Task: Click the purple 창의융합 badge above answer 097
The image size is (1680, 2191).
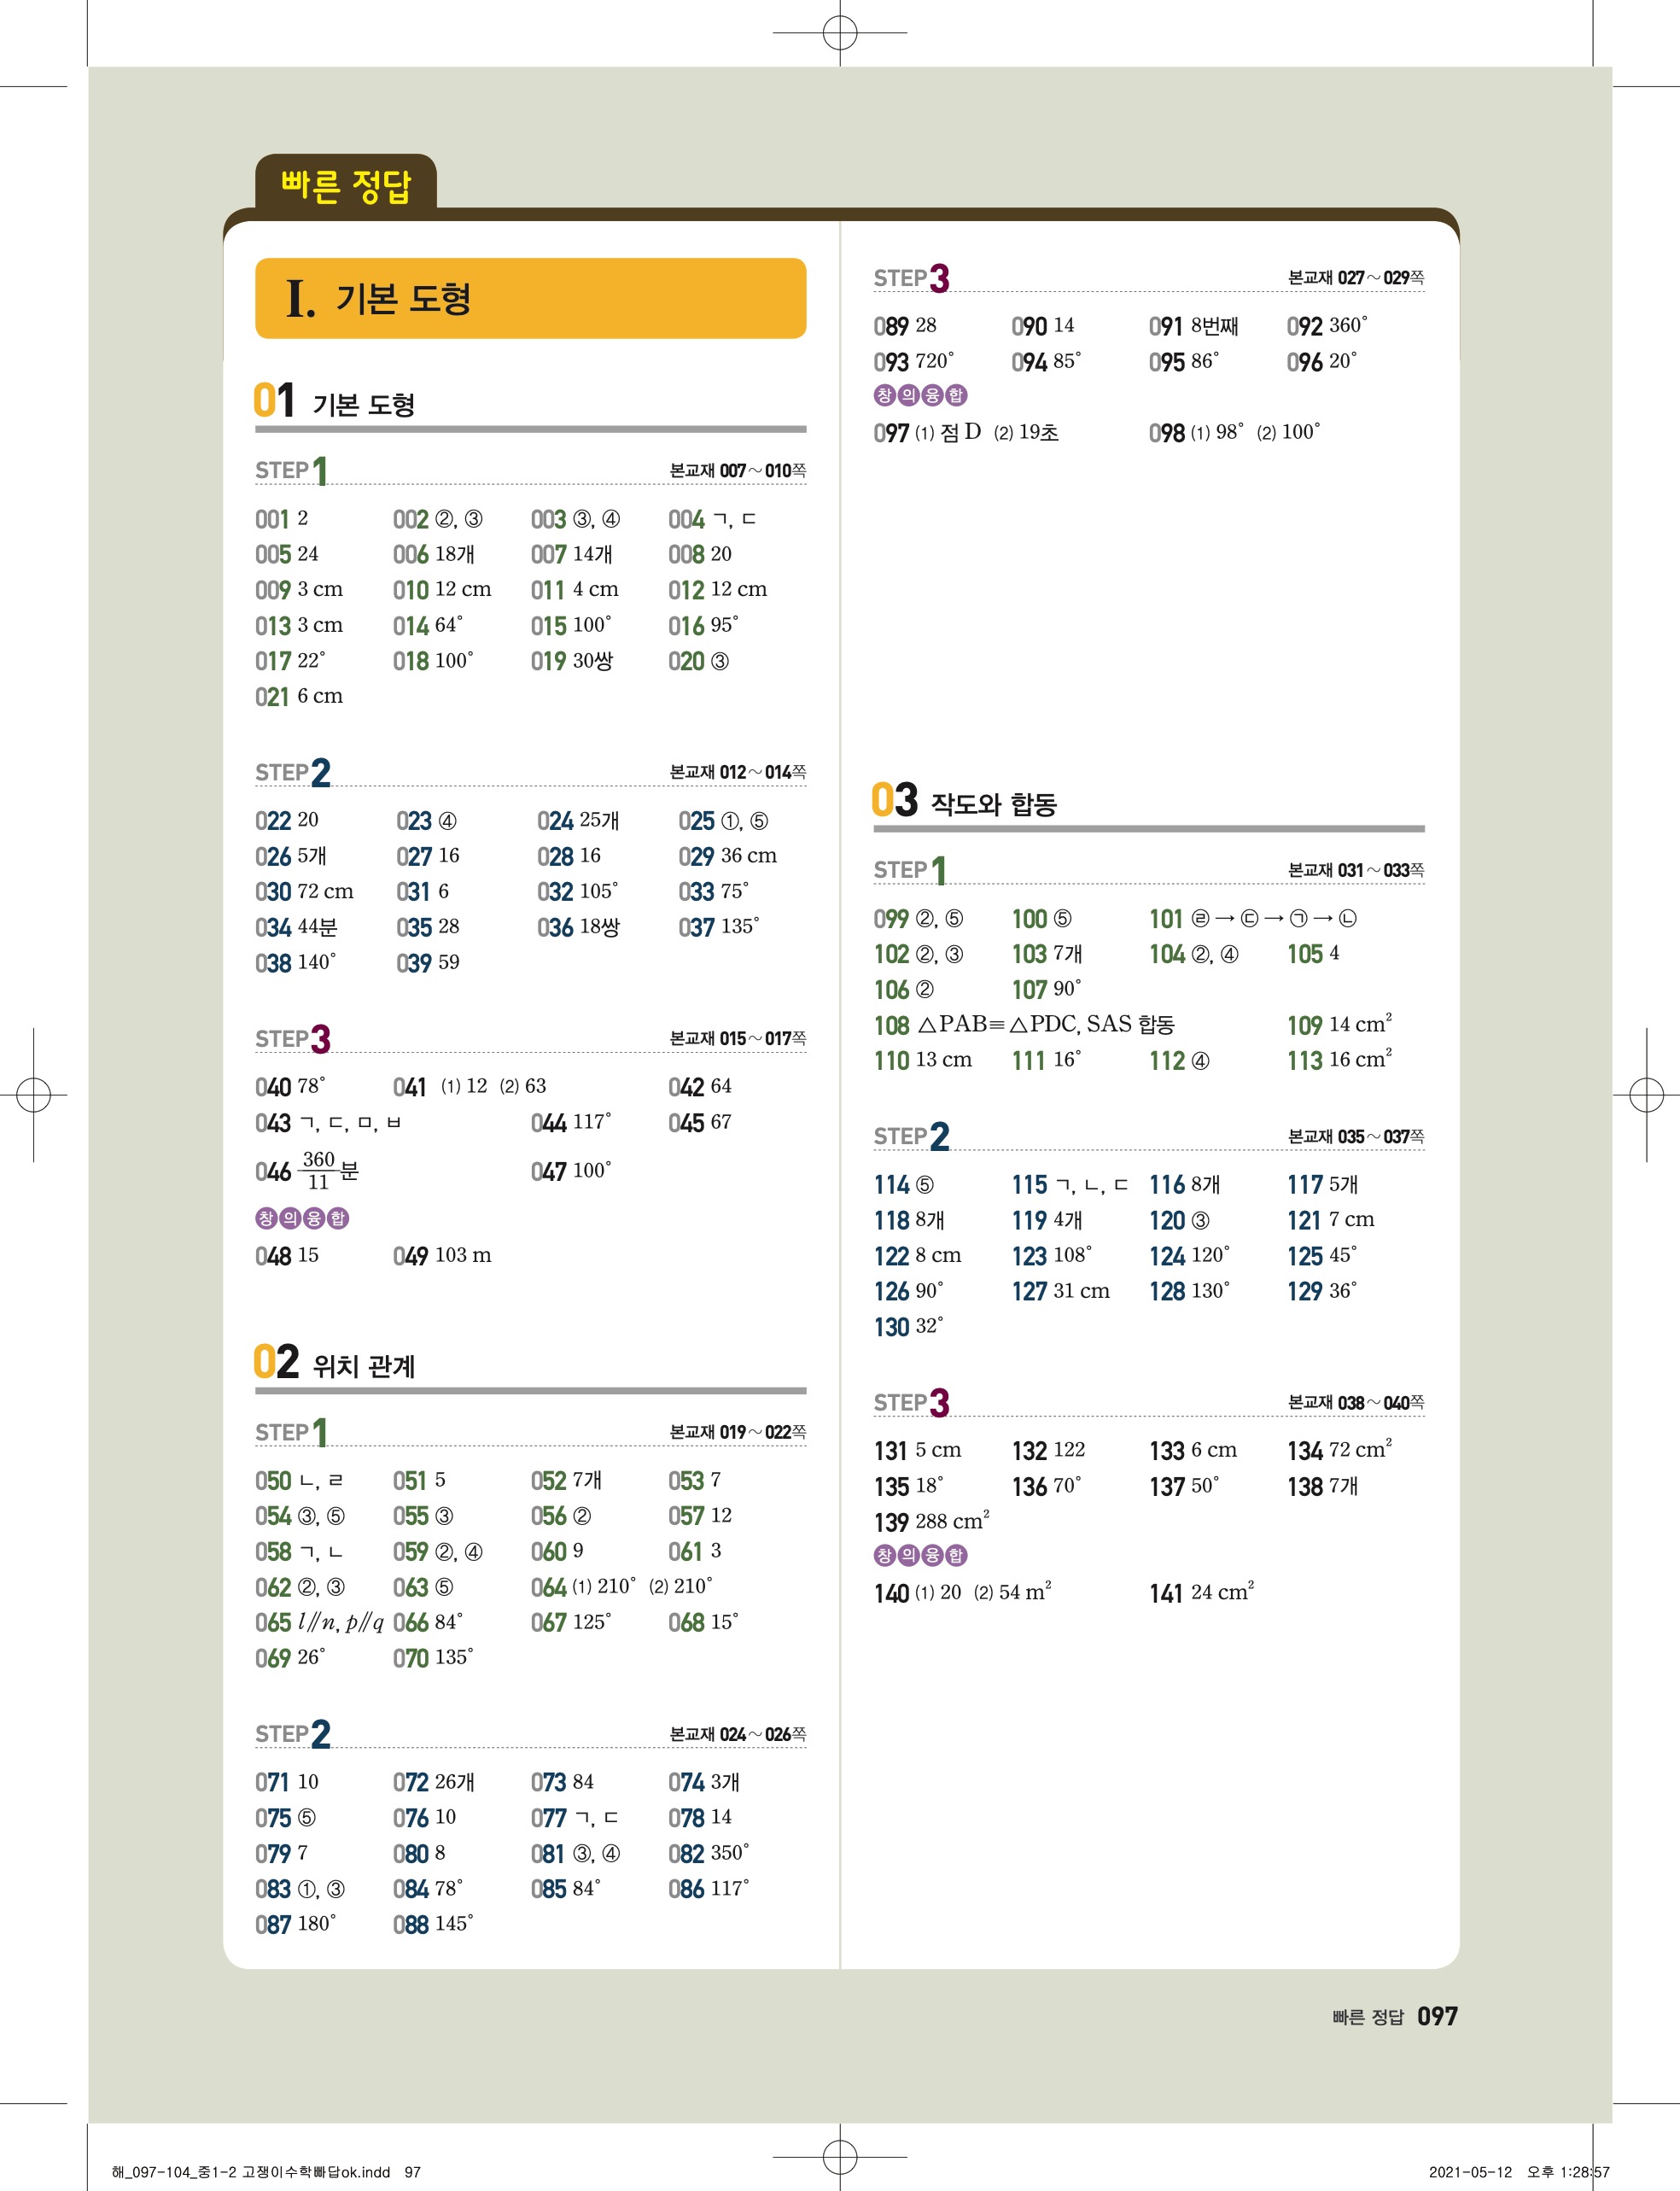Action: point(920,395)
